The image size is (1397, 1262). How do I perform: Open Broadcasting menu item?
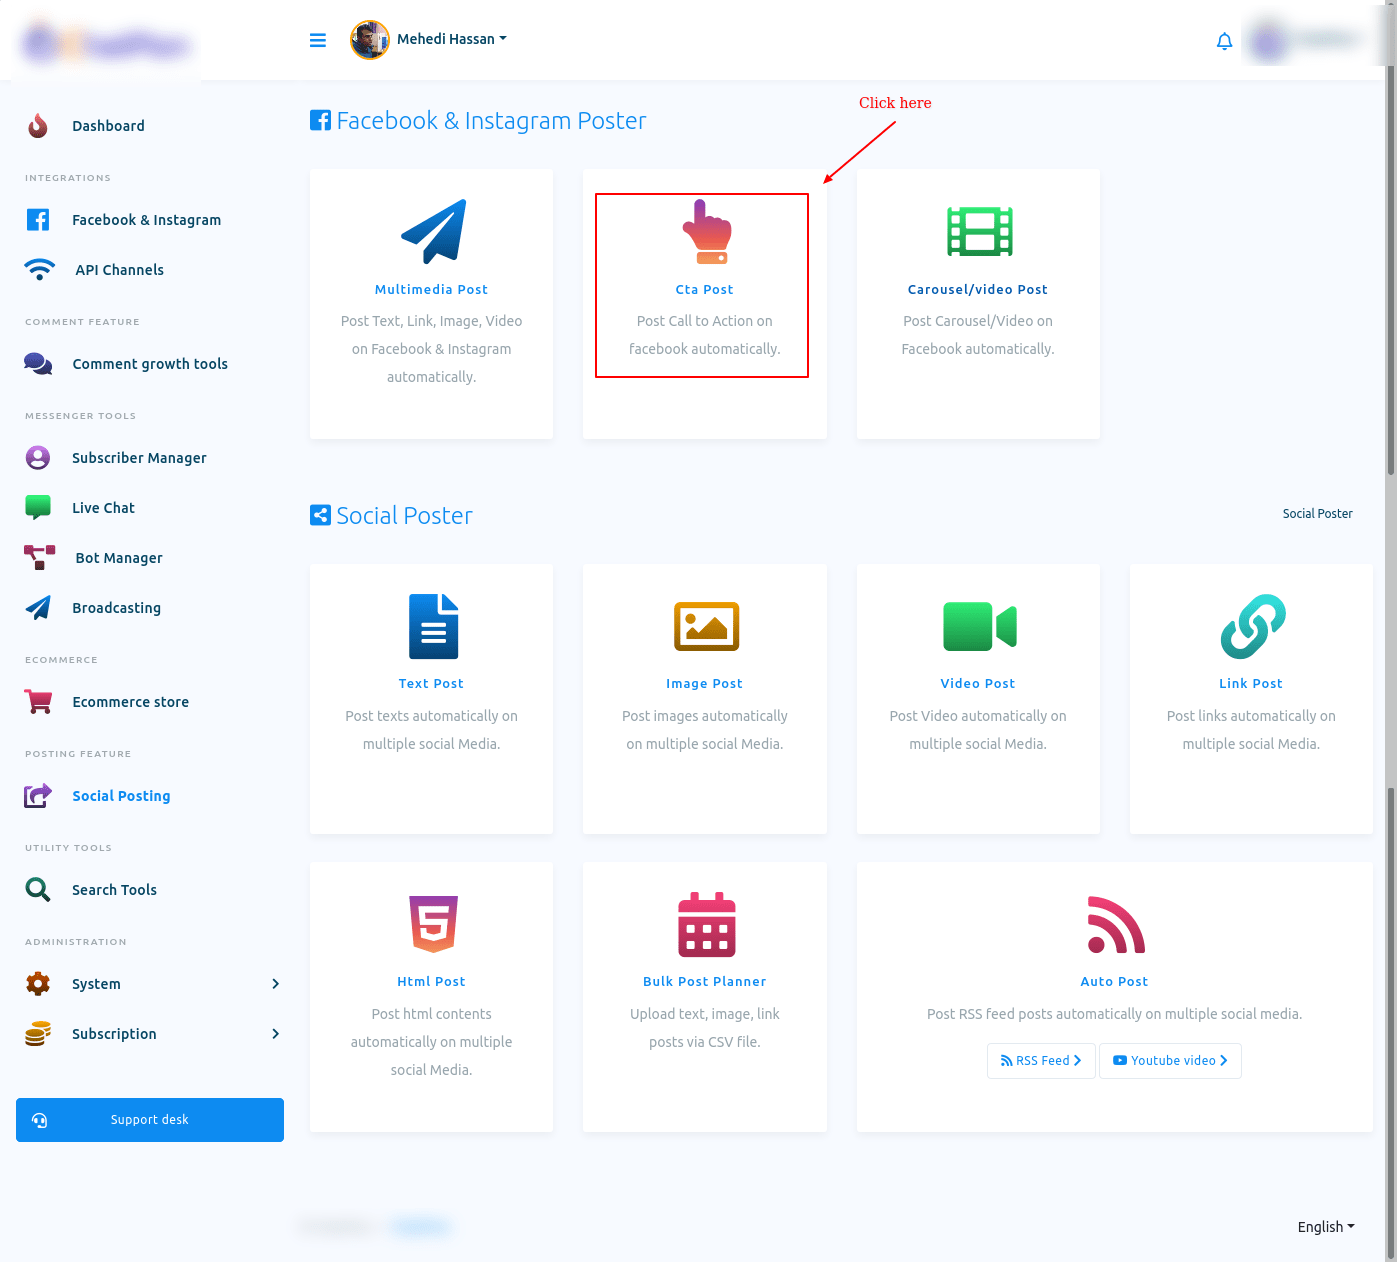tap(116, 608)
